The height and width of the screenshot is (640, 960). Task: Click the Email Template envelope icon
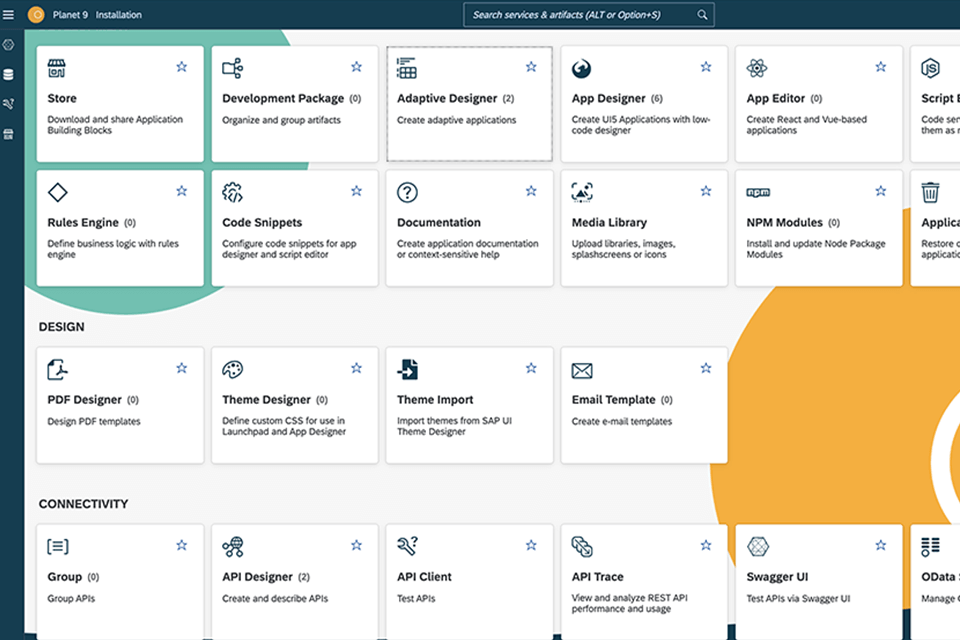[x=582, y=371]
